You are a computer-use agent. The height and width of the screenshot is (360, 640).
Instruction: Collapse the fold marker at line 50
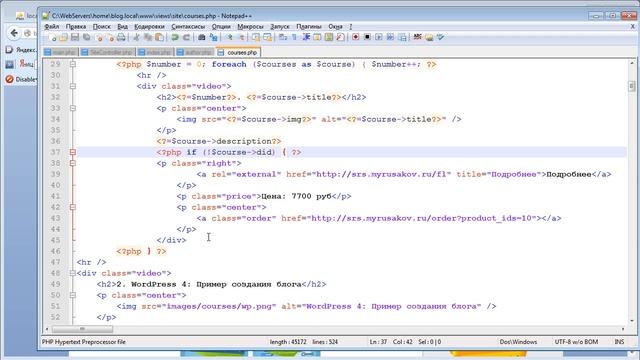click(x=73, y=295)
